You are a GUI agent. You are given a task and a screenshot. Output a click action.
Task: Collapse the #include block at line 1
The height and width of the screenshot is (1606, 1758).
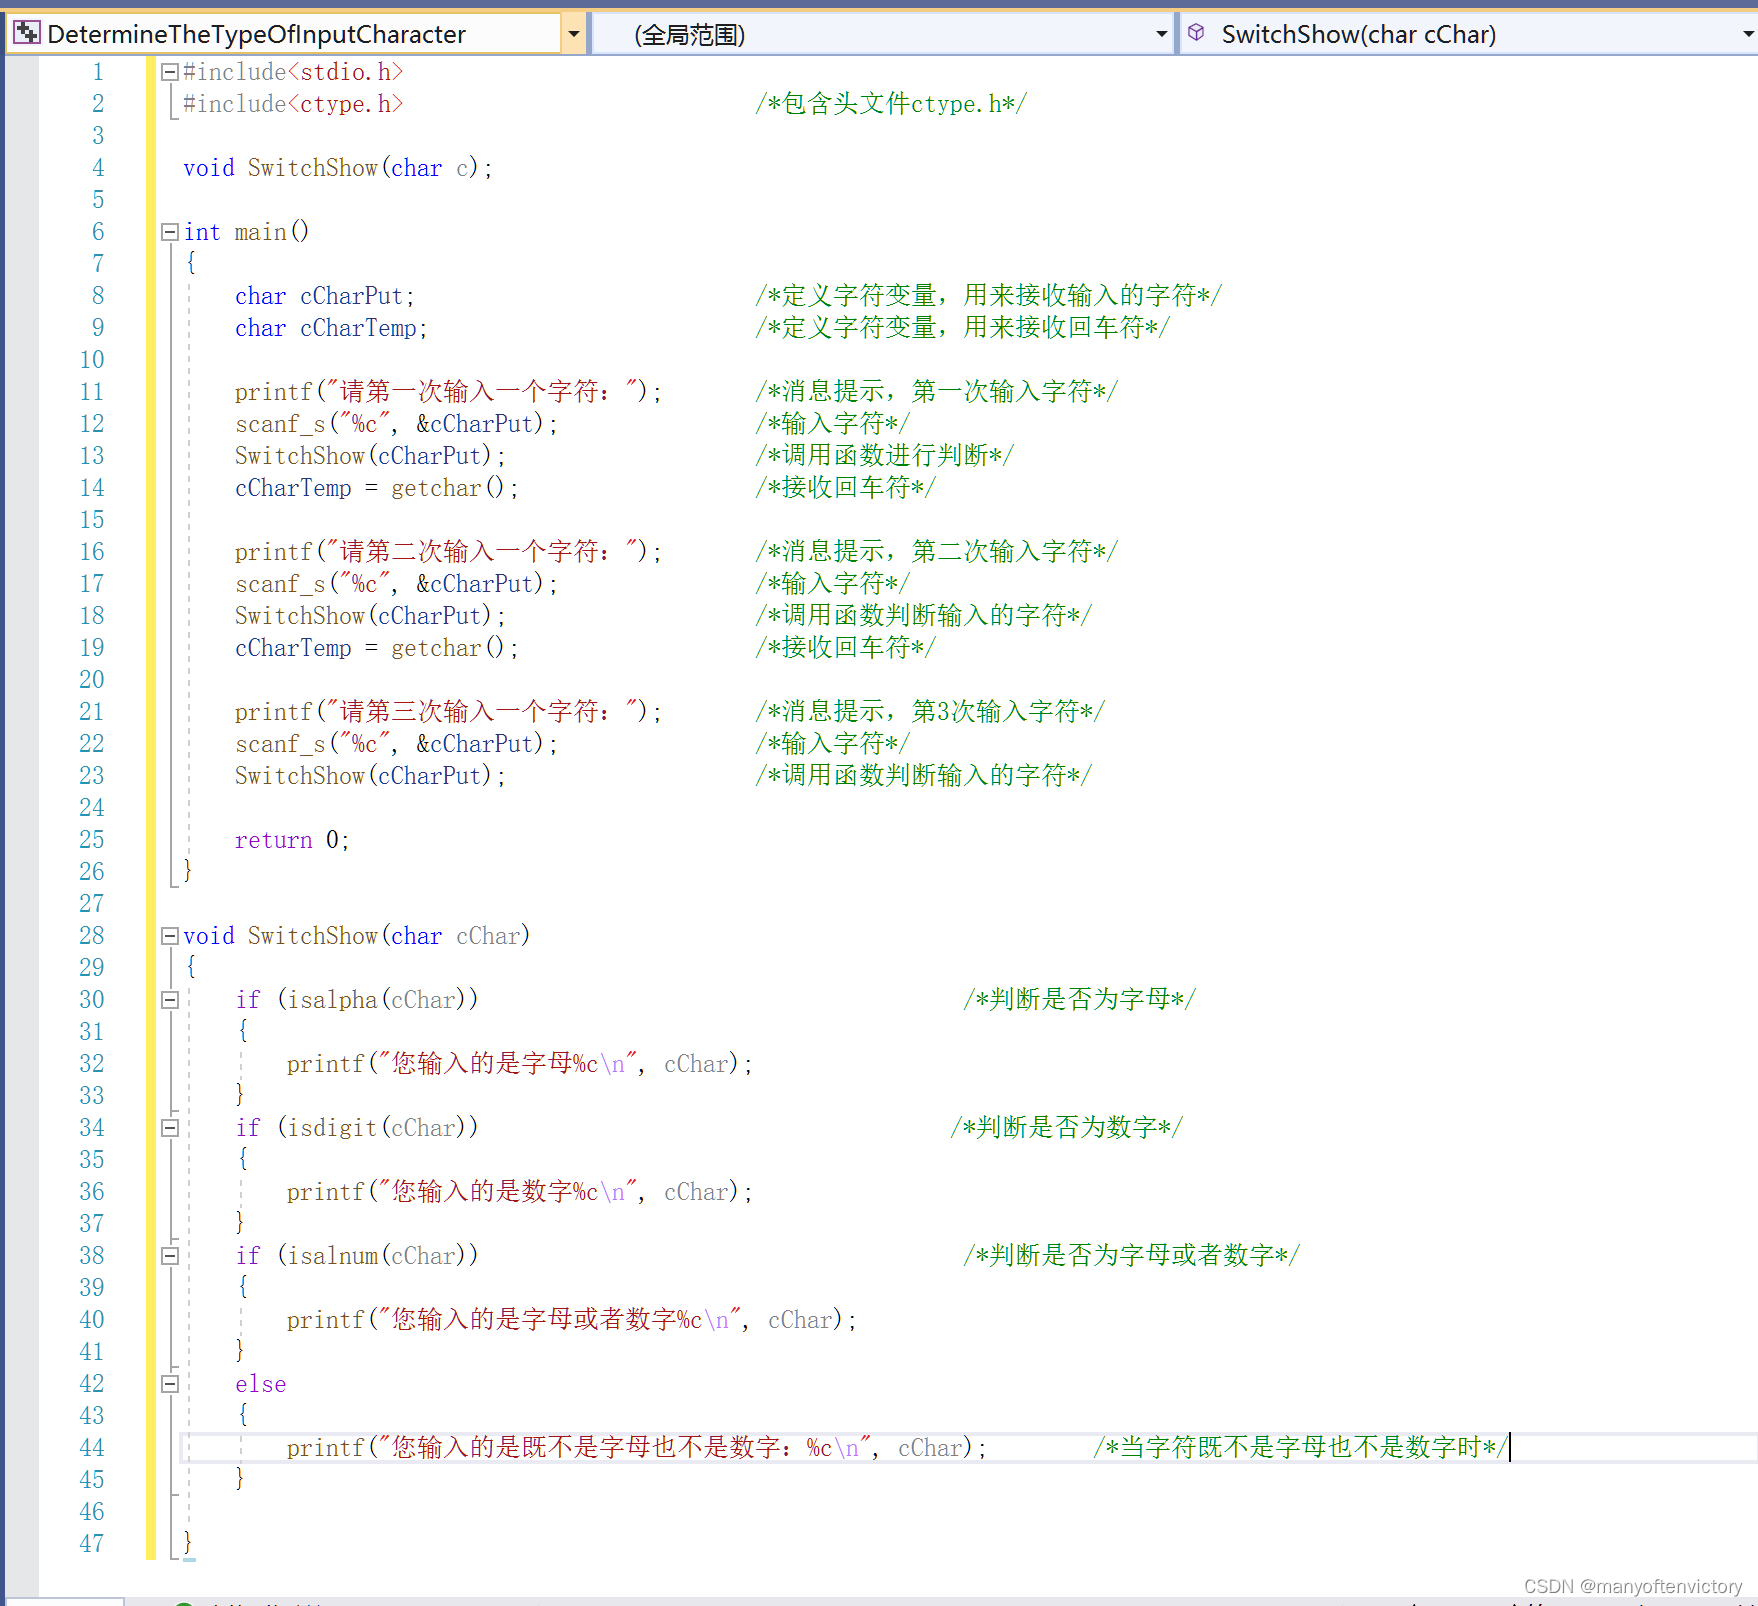click(x=170, y=72)
